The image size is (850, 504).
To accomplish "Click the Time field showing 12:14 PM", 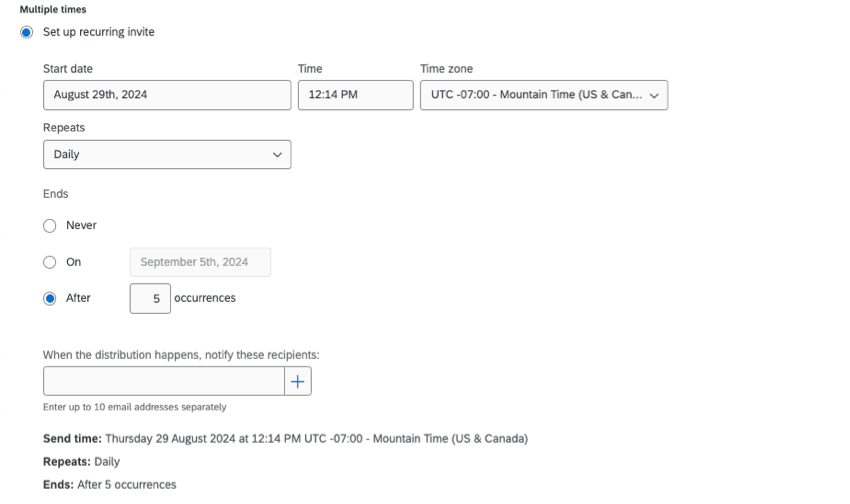I will [x=355, y=96].
